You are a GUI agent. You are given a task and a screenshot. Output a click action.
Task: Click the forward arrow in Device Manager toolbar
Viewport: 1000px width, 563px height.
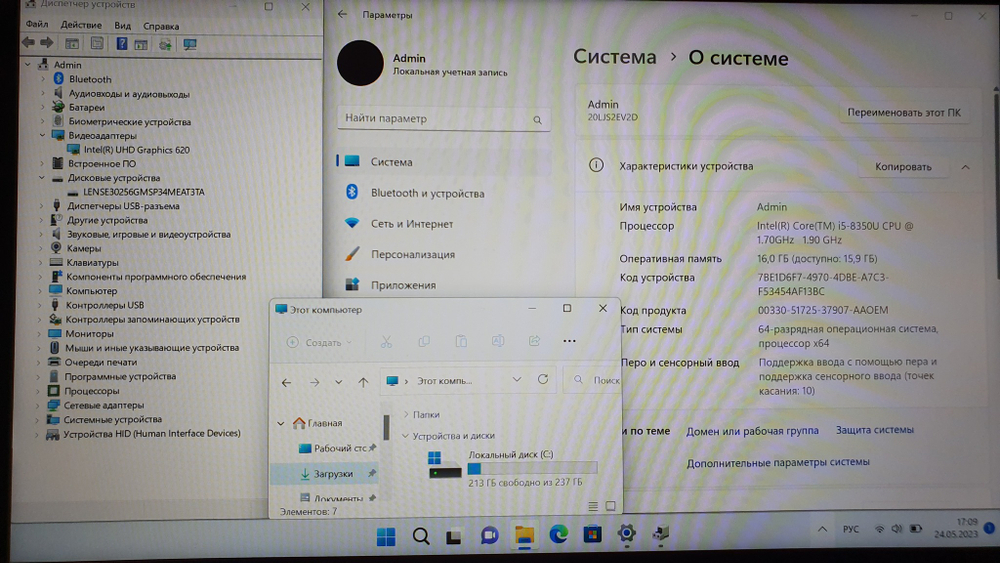pyautogui.click(x=47, y=43)
